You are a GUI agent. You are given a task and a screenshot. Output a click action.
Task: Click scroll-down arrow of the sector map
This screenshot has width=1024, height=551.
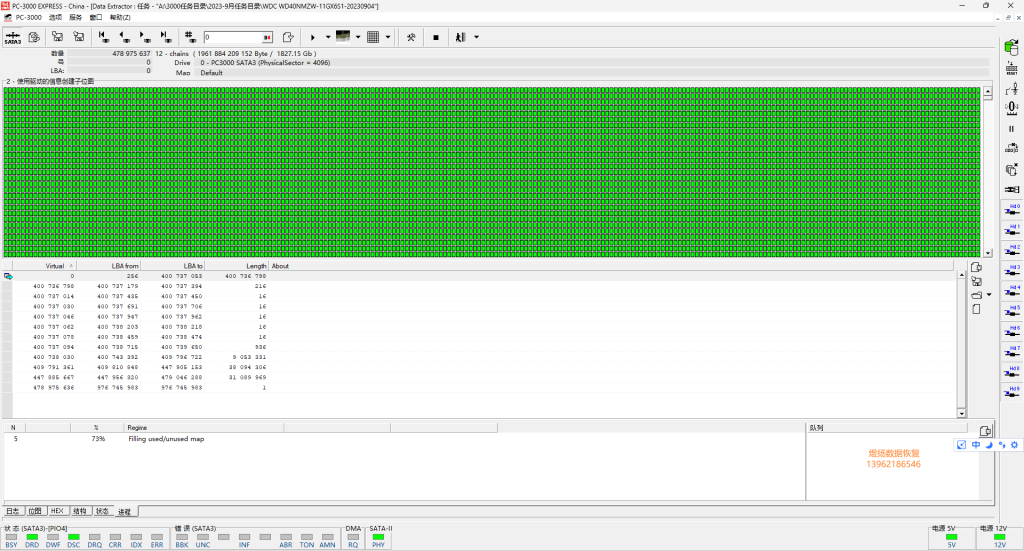point(988,253)
